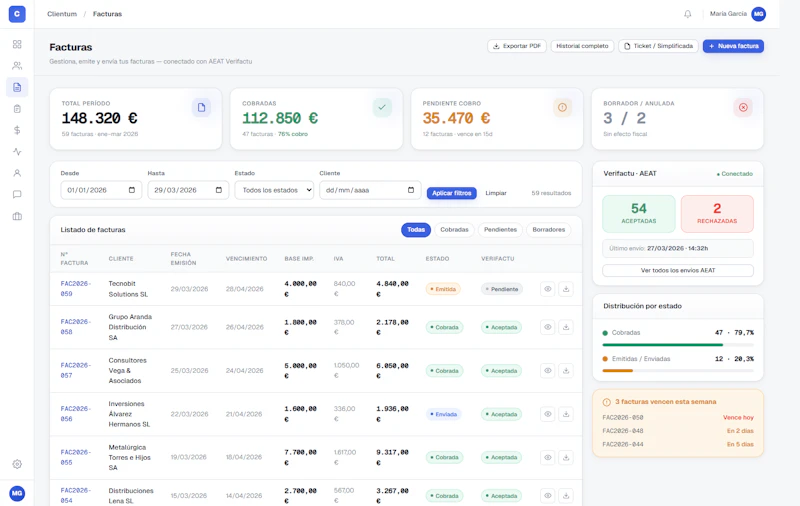This screenshot has height=506, width=800.
Task: Download invoice FAC2026-059
Action: [x=566, y=289]
